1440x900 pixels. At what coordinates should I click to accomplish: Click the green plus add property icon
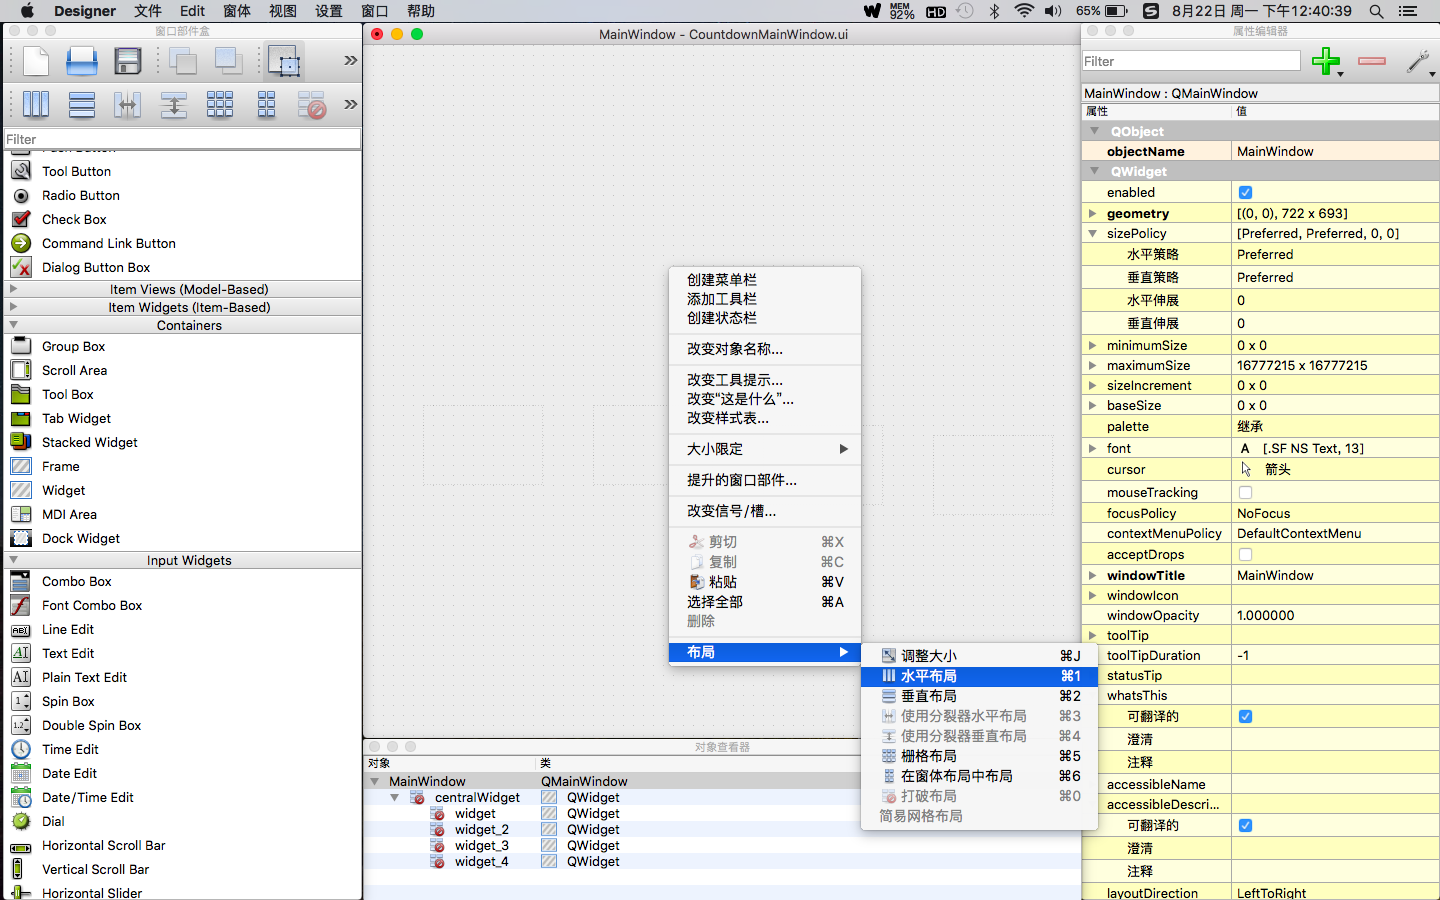click(1327, 61)
